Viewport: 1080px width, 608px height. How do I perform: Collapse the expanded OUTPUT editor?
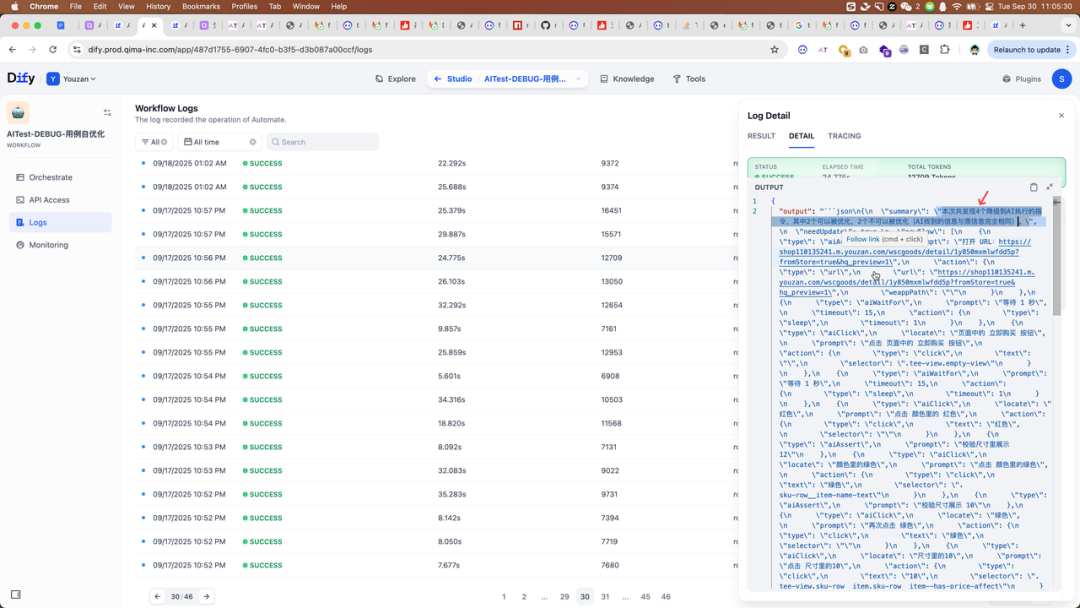[1050, 187]
